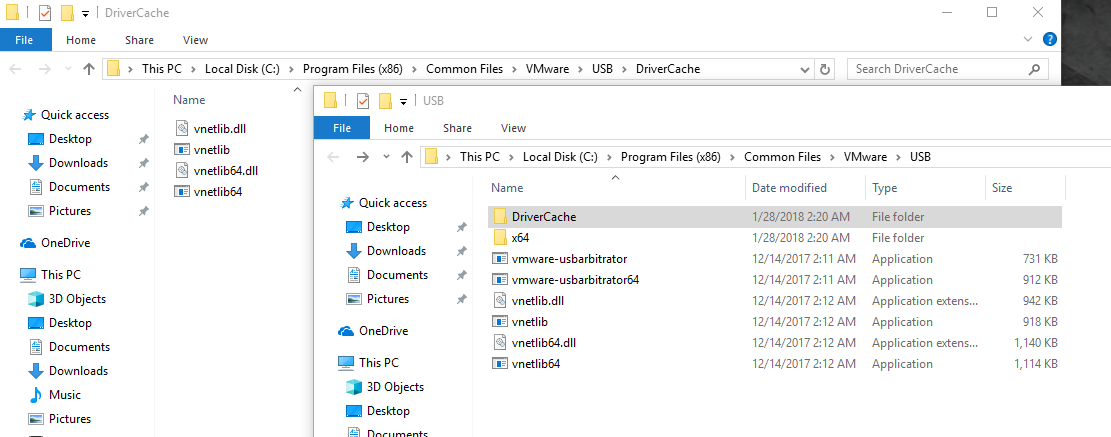Click Common Files breadcrumb in USB window
Viewport: 1111px width, 437px height.
pyautogui.click(x=782, y=157)
